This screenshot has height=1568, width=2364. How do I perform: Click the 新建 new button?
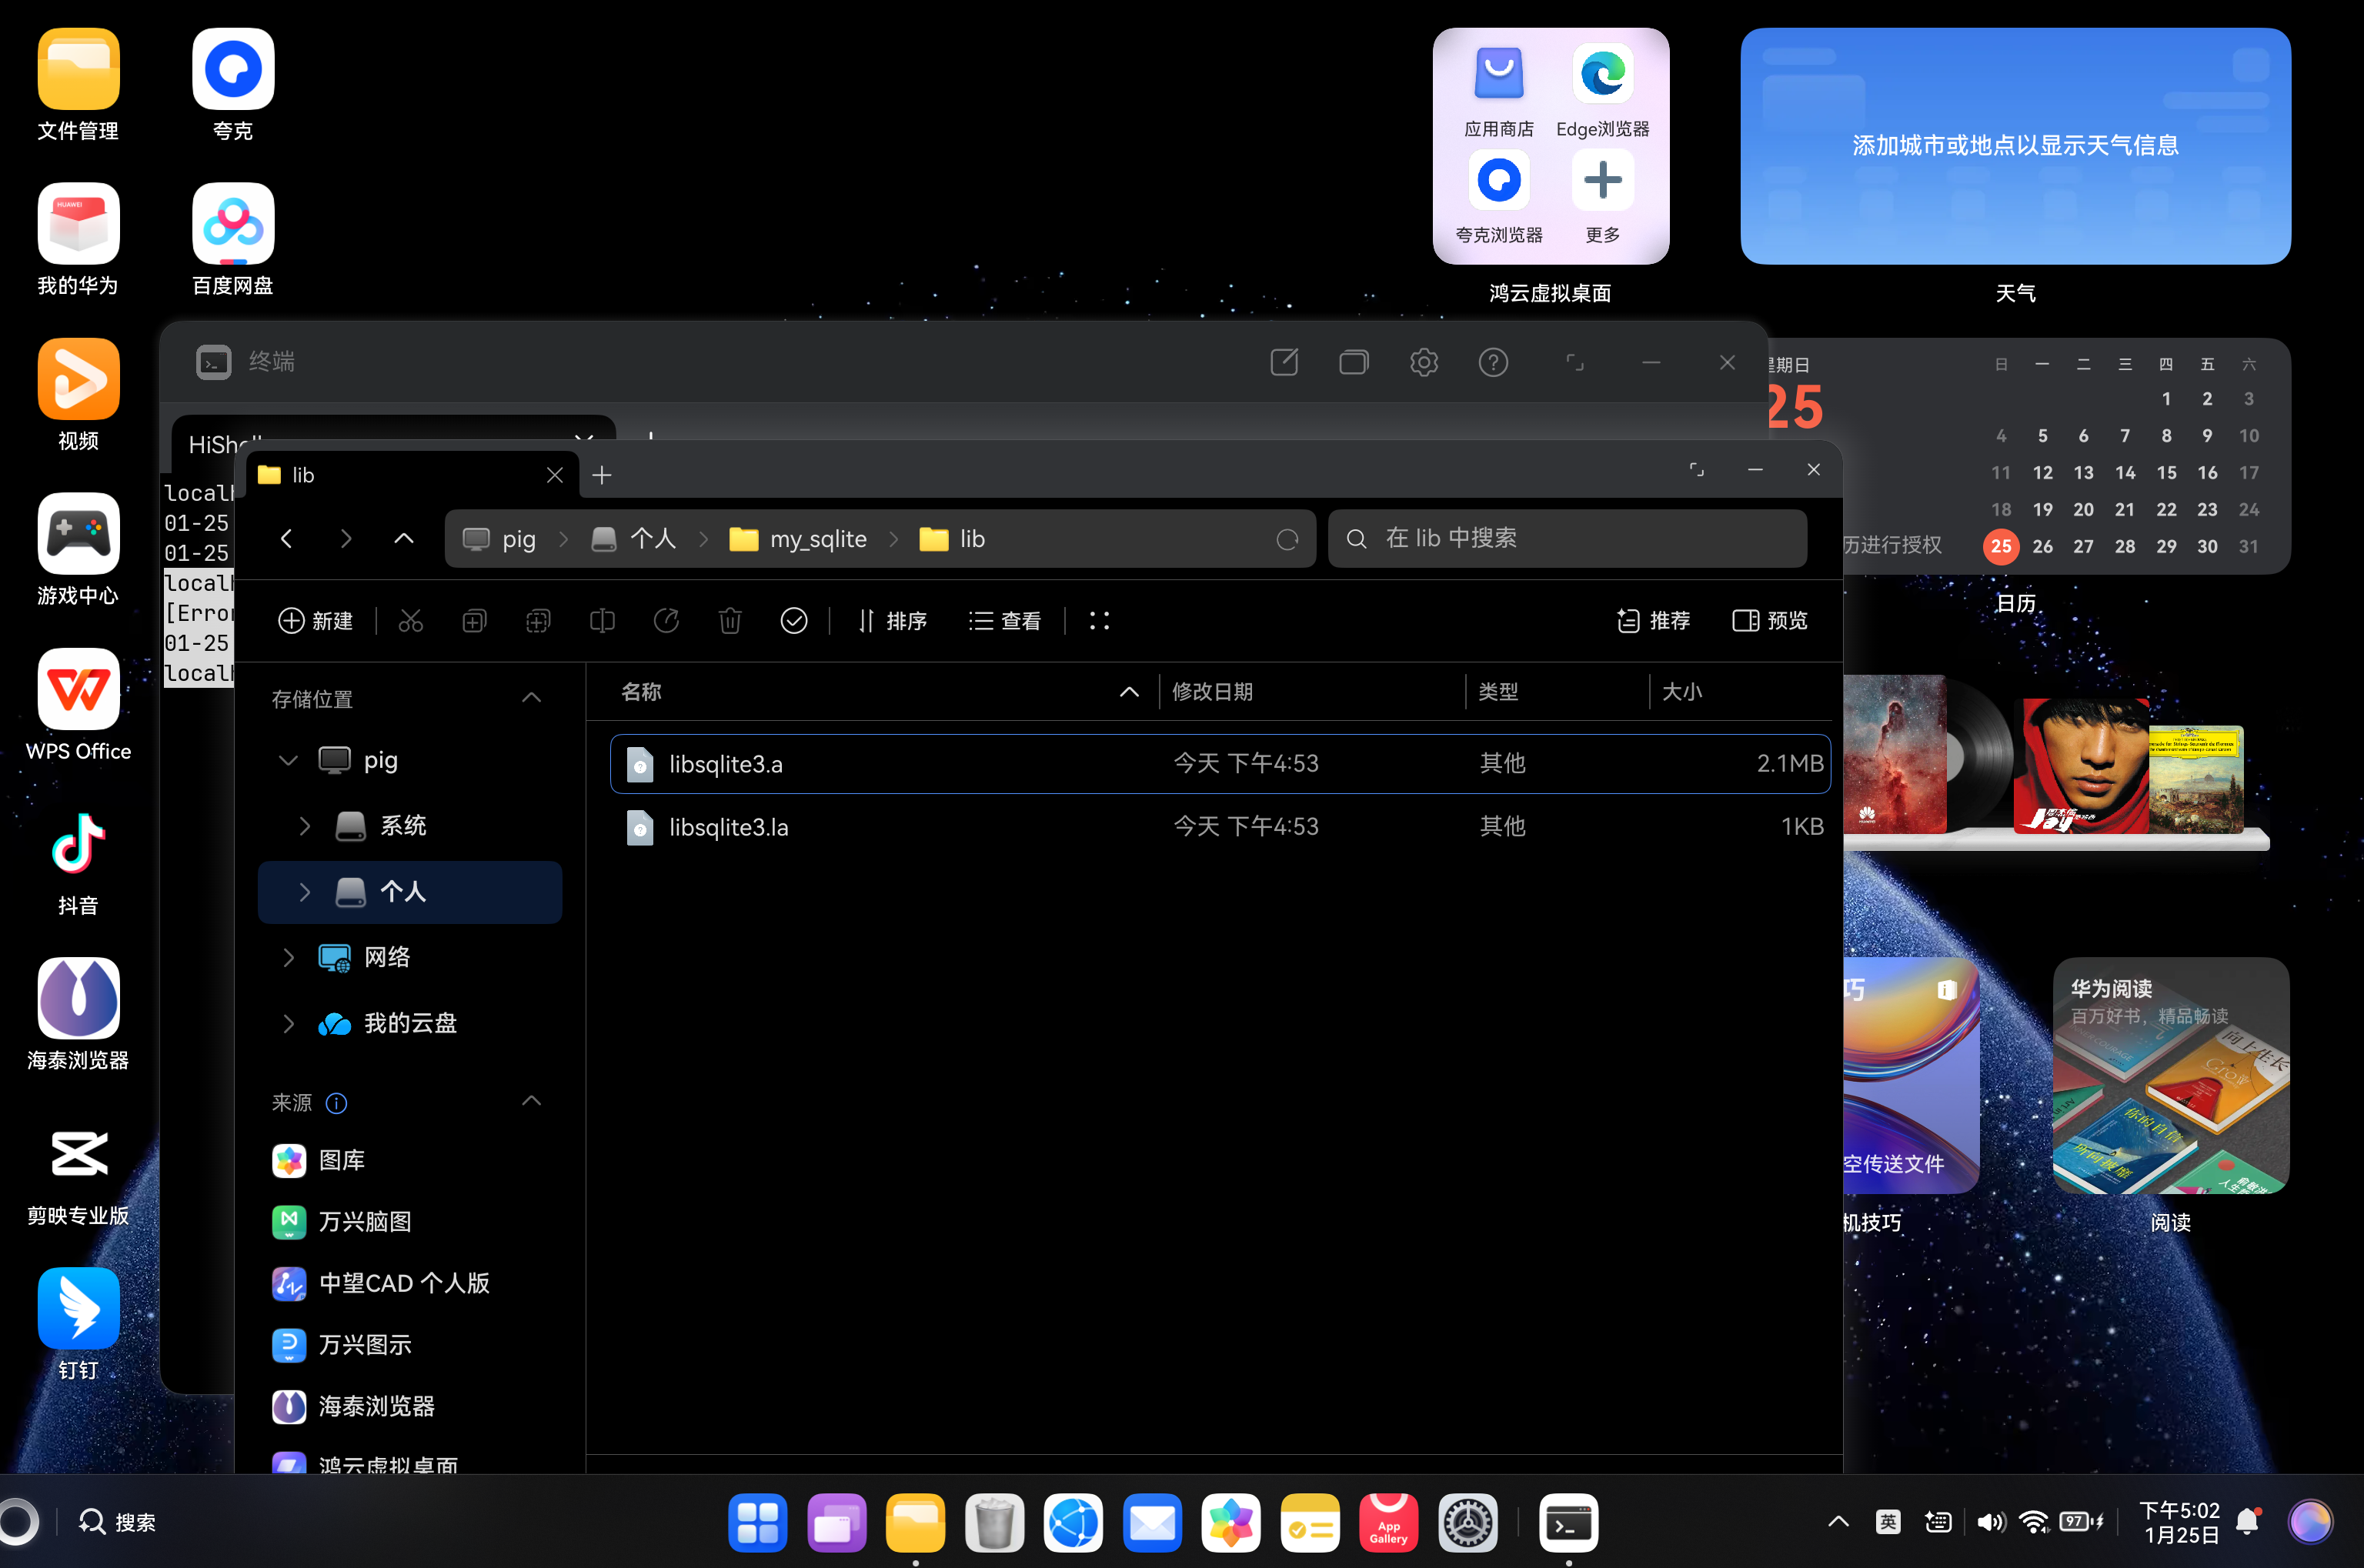click(x=316, y=621)
